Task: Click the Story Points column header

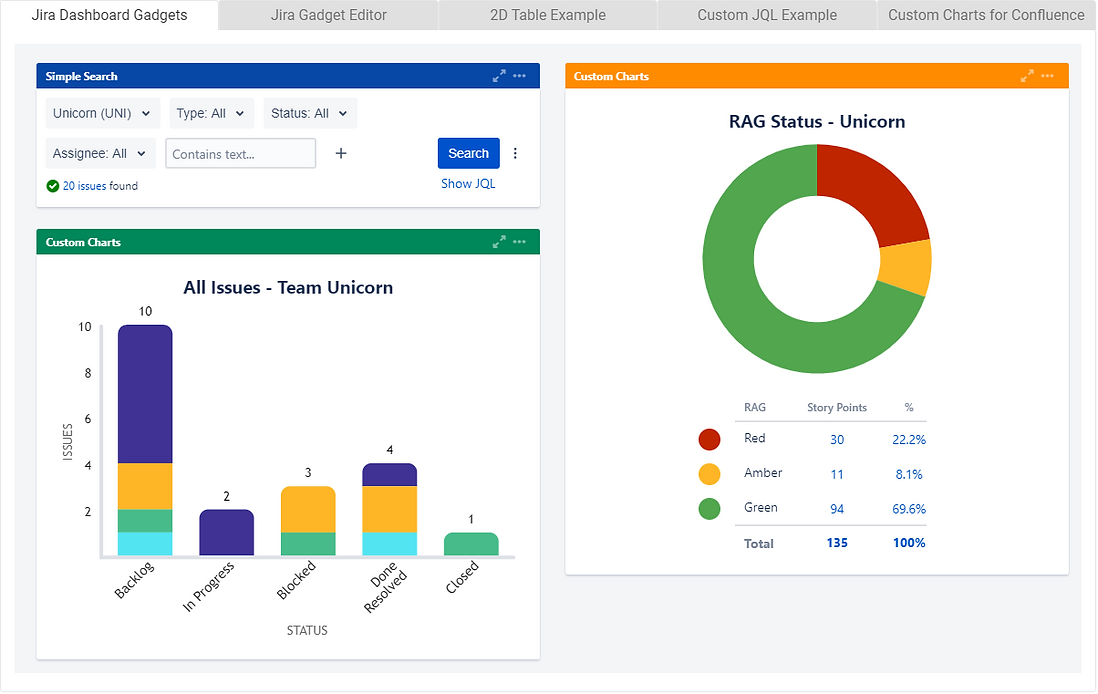Action: 837,407
